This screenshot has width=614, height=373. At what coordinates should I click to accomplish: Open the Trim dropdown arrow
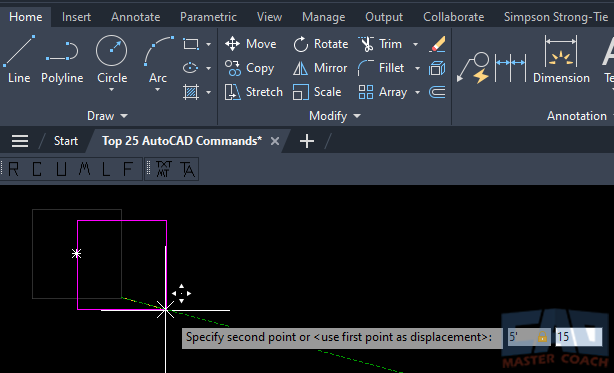(x=415, y=44)
